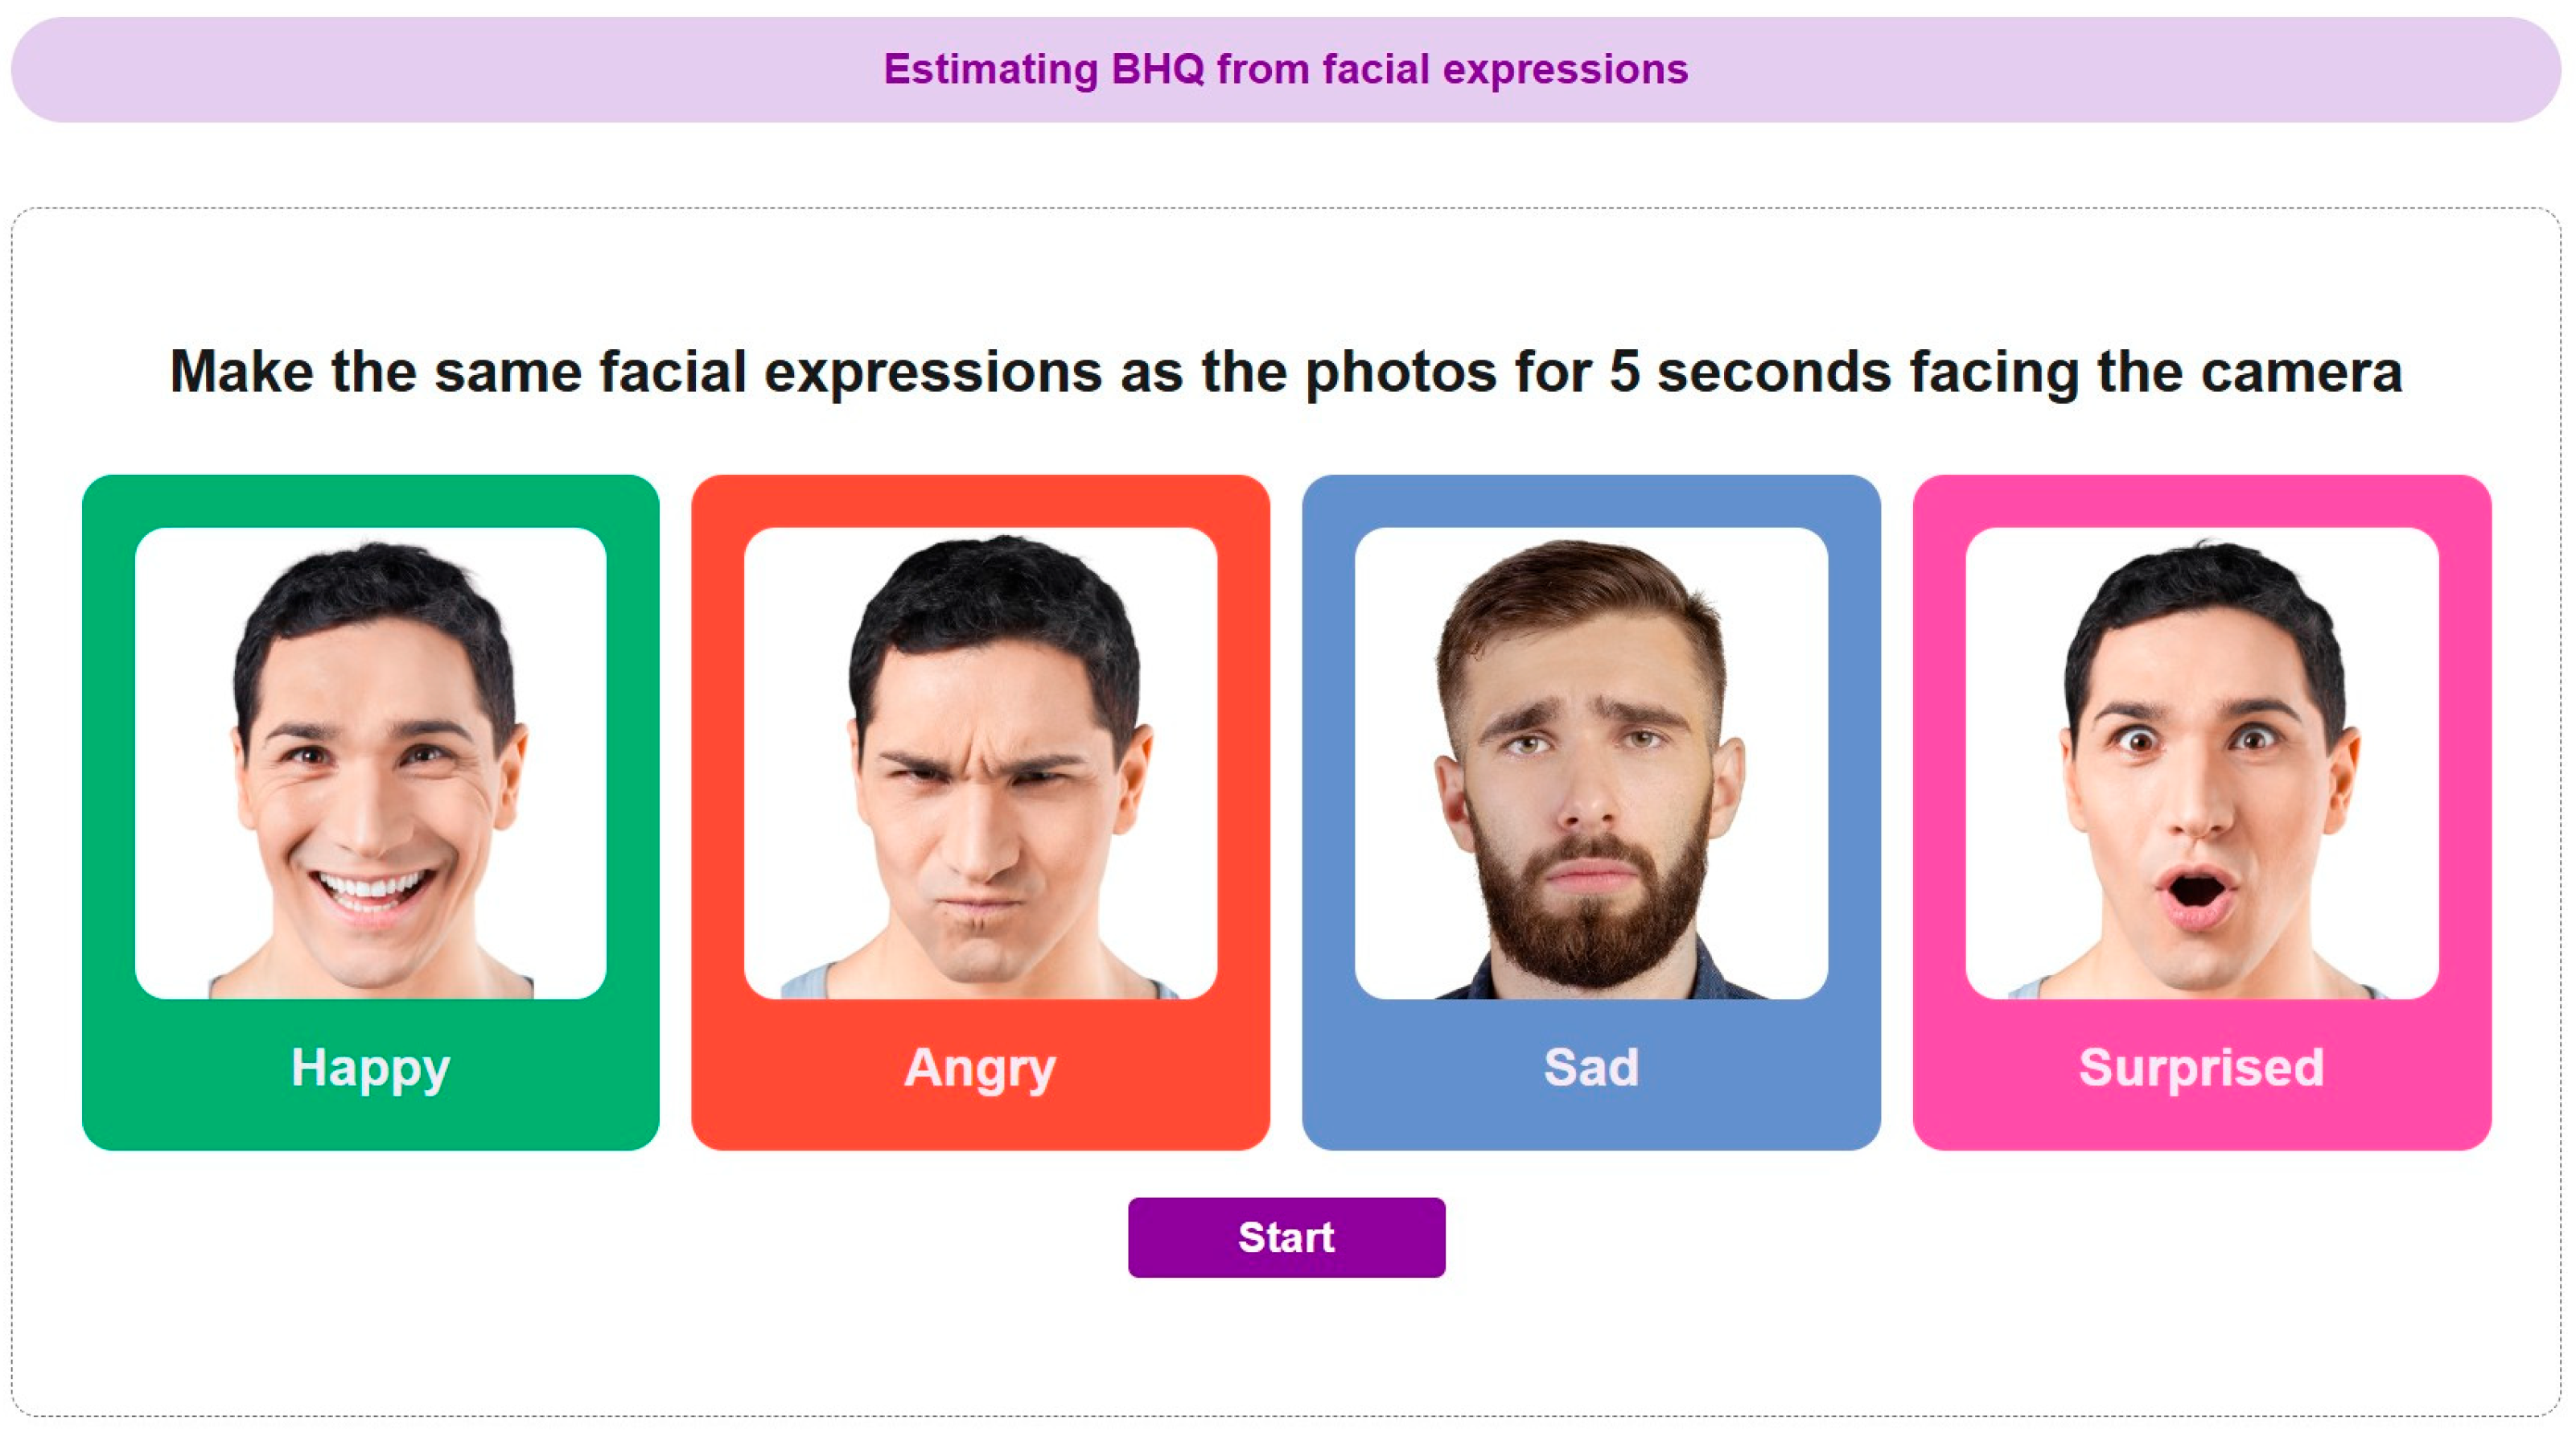
Task: Click the Happy label text
Action: (x=370, y=1067)
